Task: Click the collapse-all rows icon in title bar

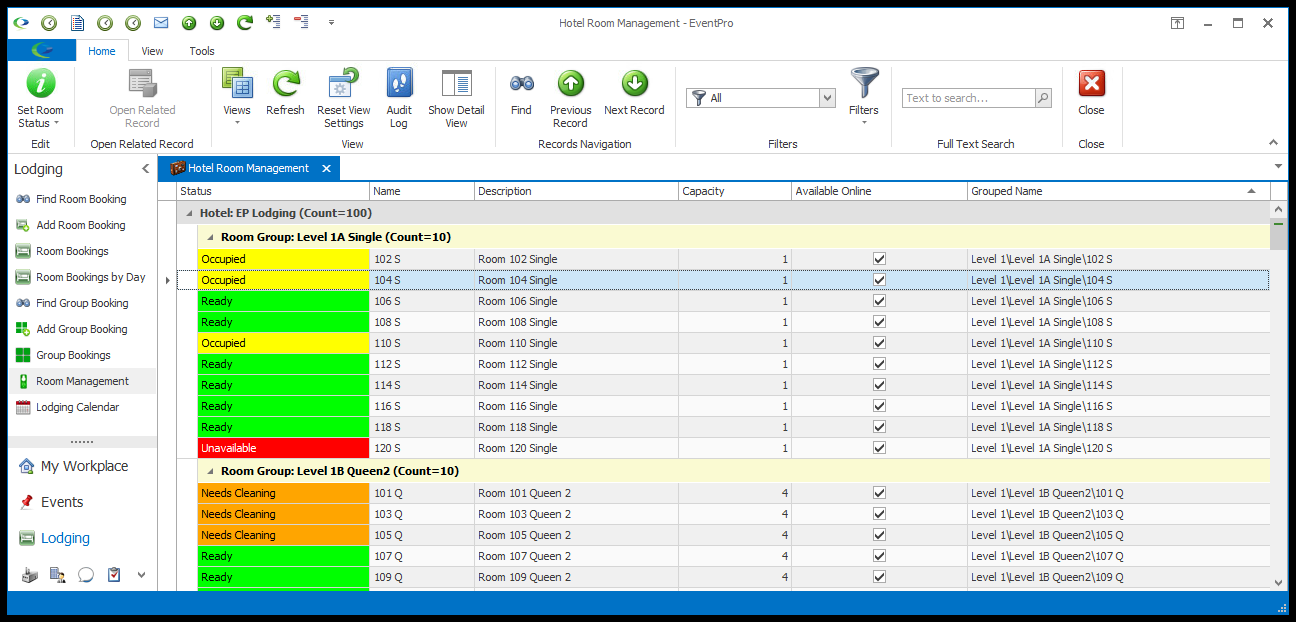Action: pos(300,22)
